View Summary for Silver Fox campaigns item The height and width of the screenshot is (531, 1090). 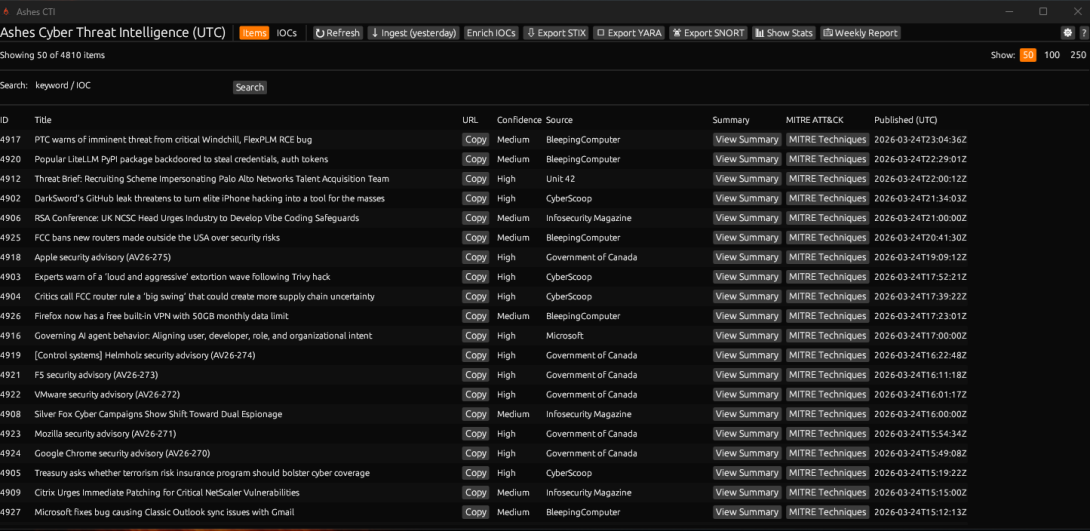click(747, 414)
